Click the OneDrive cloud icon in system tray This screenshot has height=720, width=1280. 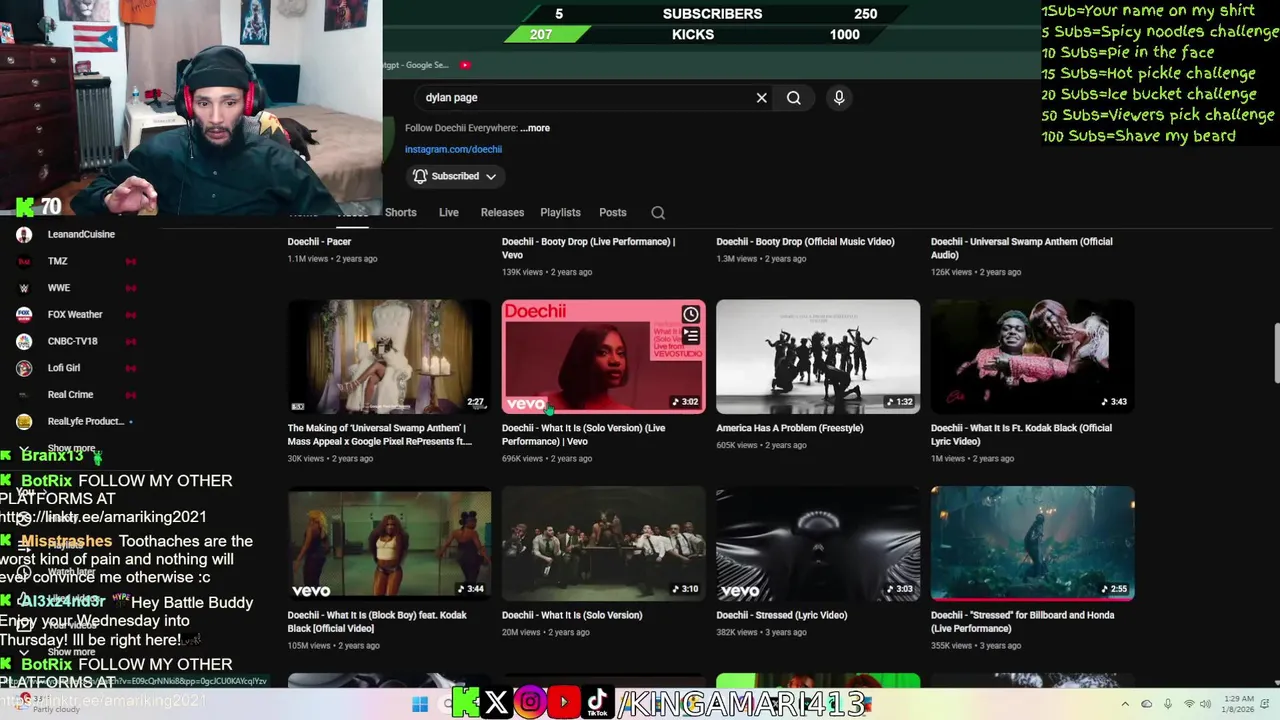coord(1147,704)
